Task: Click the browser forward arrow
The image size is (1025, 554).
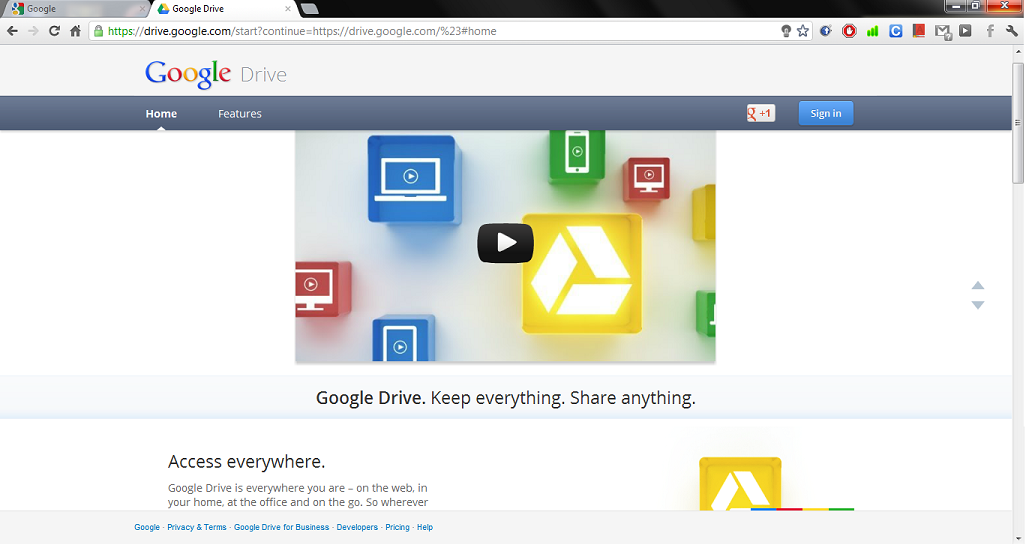Action: pos(33,31)
